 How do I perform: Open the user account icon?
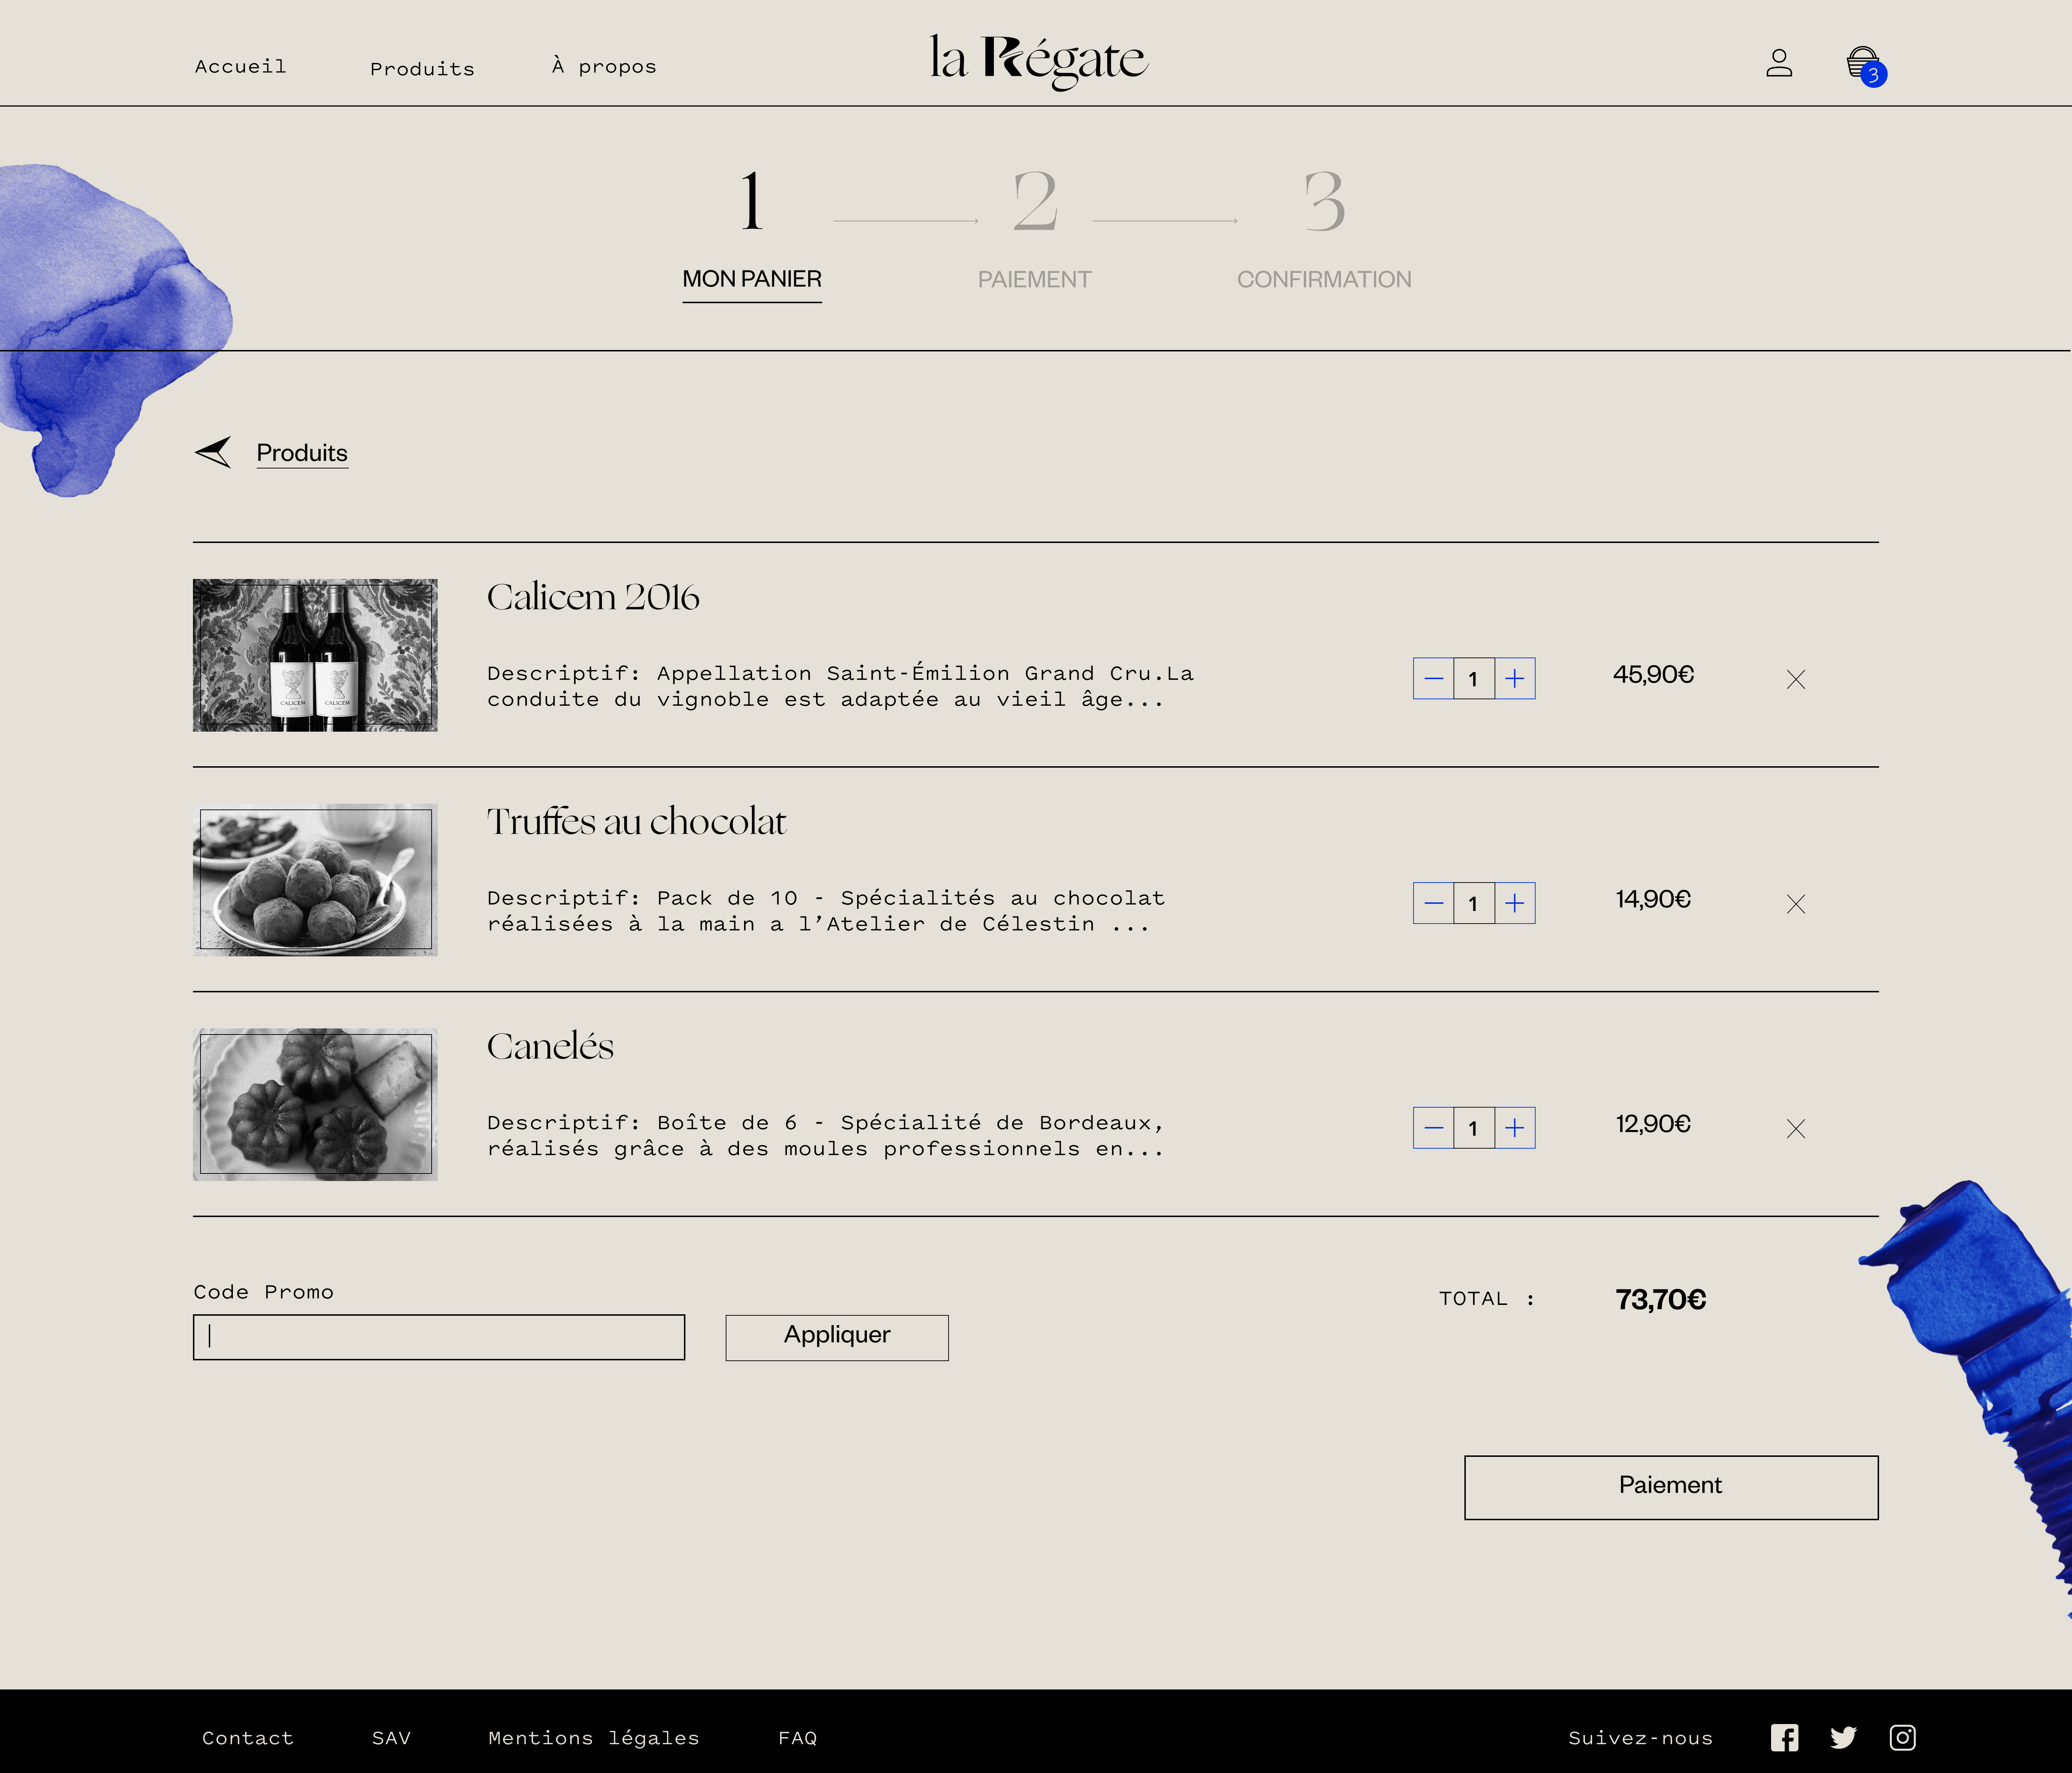click(1779, 63)
